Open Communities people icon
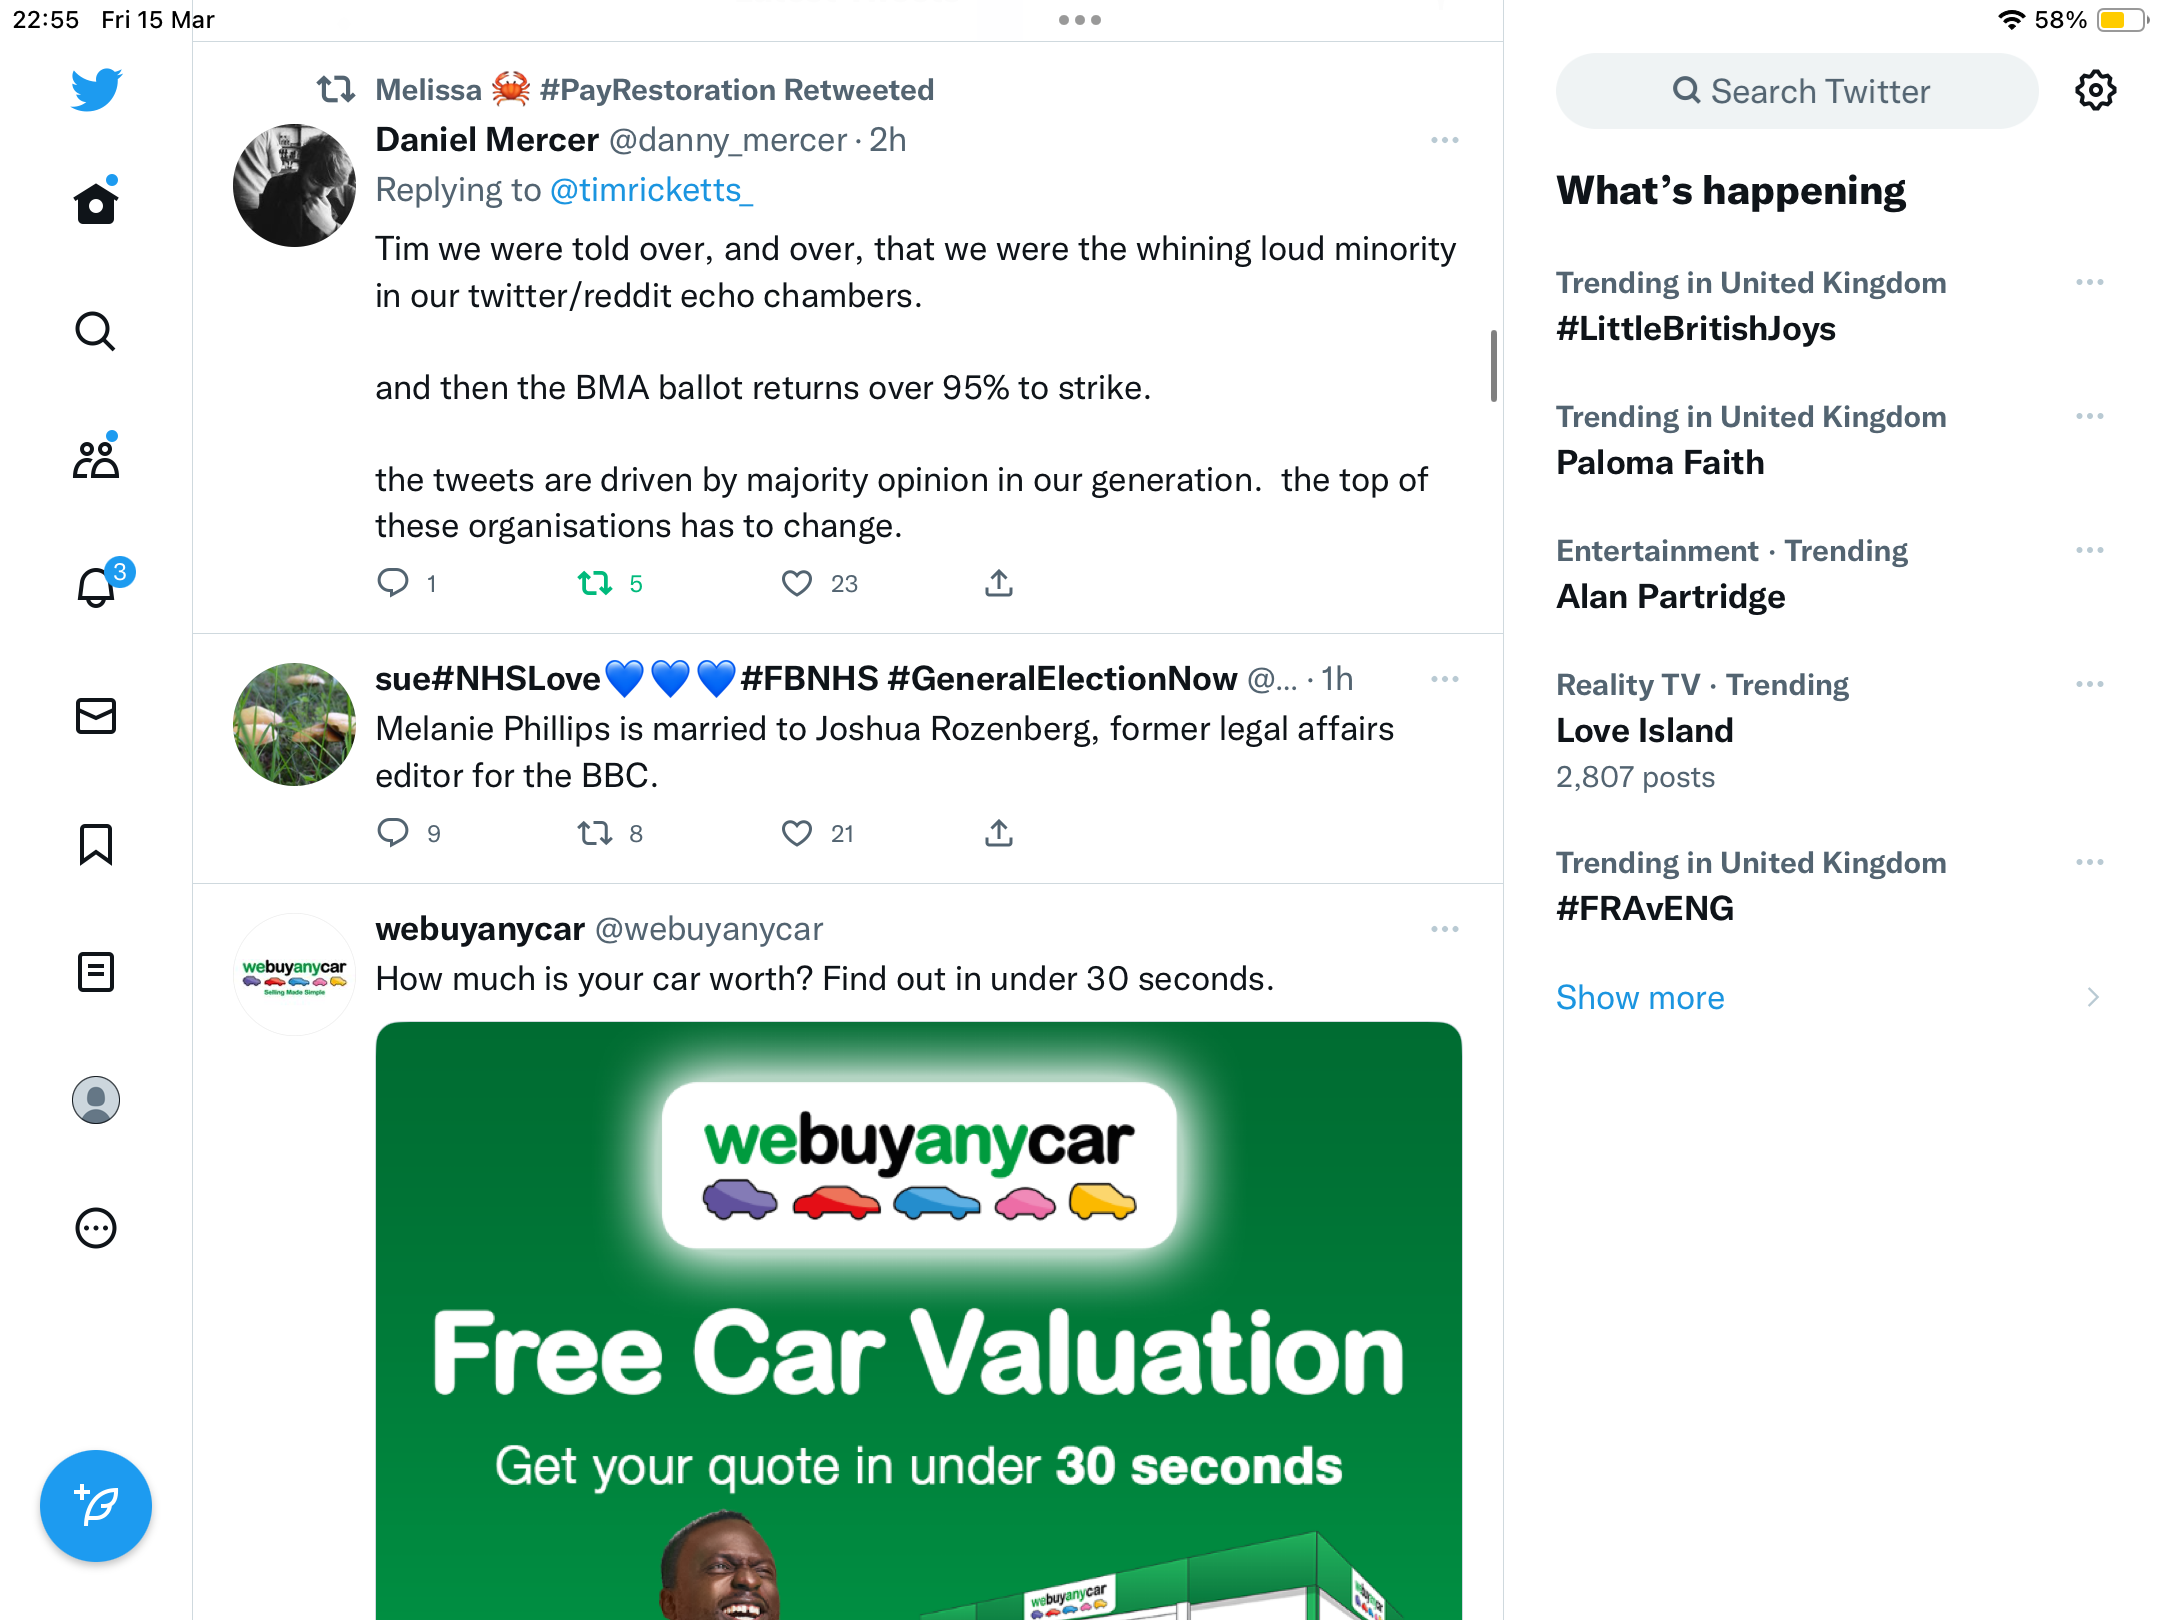 (96, 458)
